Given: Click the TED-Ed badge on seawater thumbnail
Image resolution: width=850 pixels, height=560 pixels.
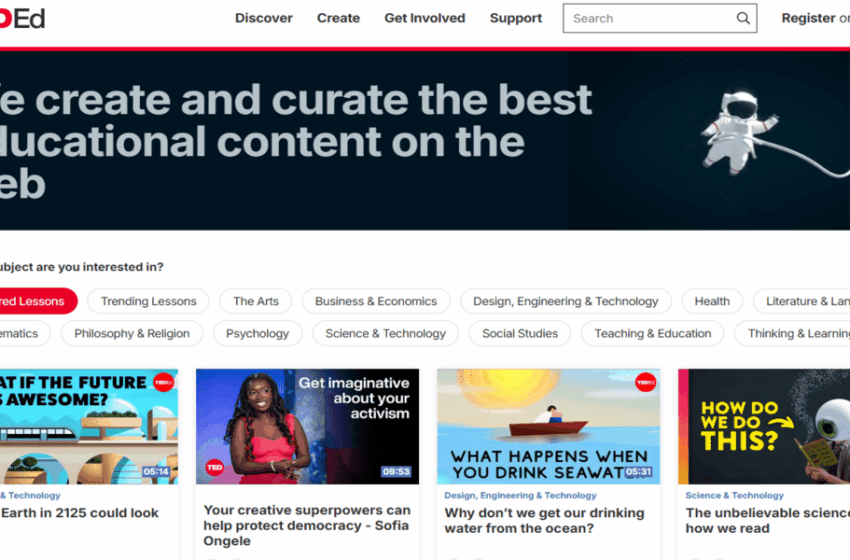Looking at the screenshot, I should pyautogui.click(x=646, y=382).
